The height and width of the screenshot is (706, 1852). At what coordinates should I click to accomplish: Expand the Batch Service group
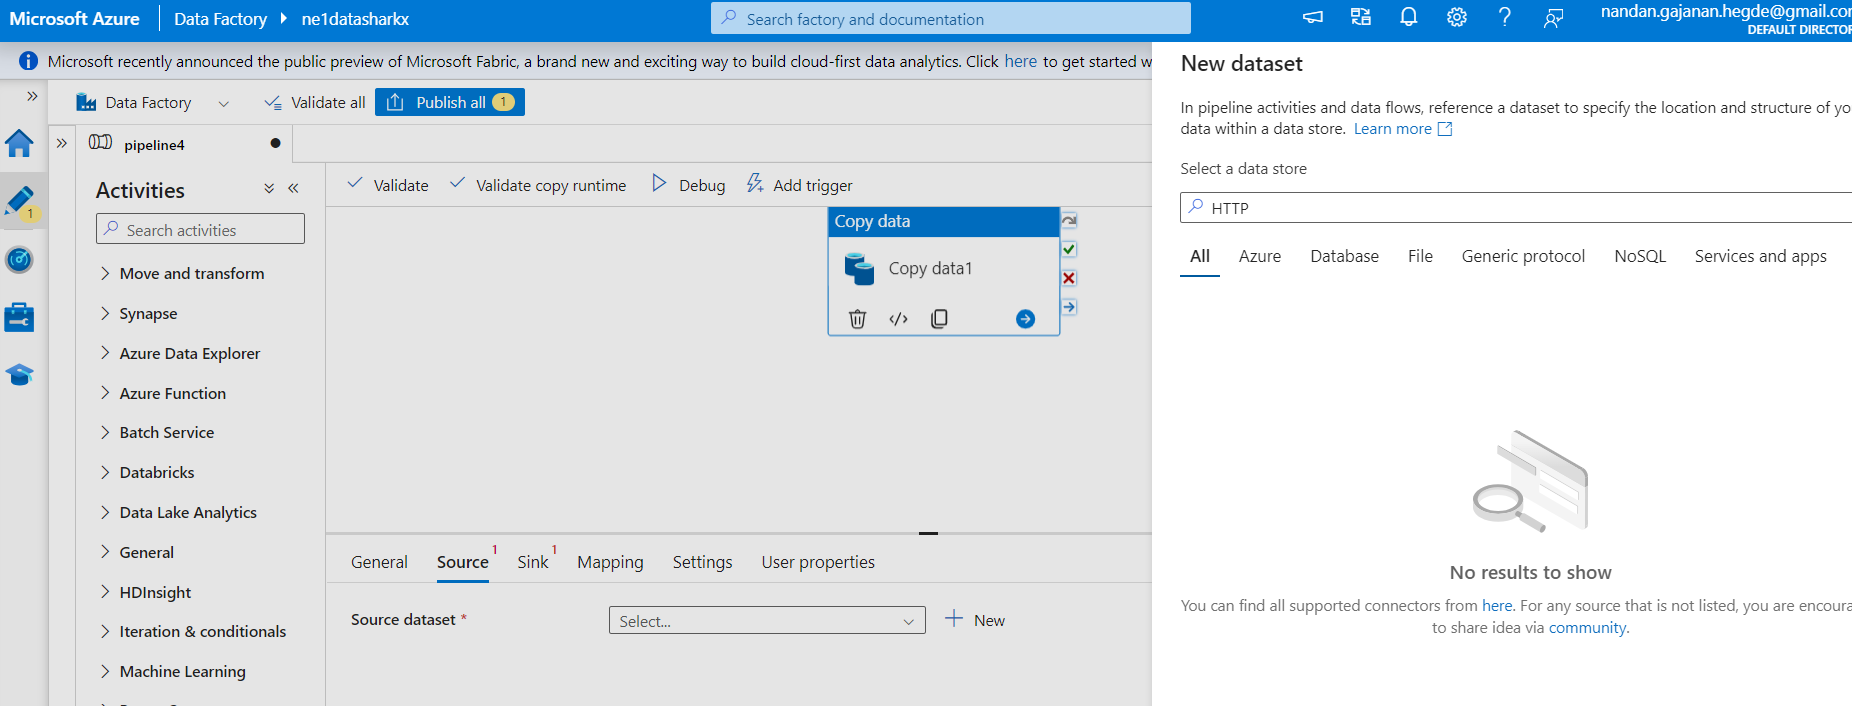156,432
